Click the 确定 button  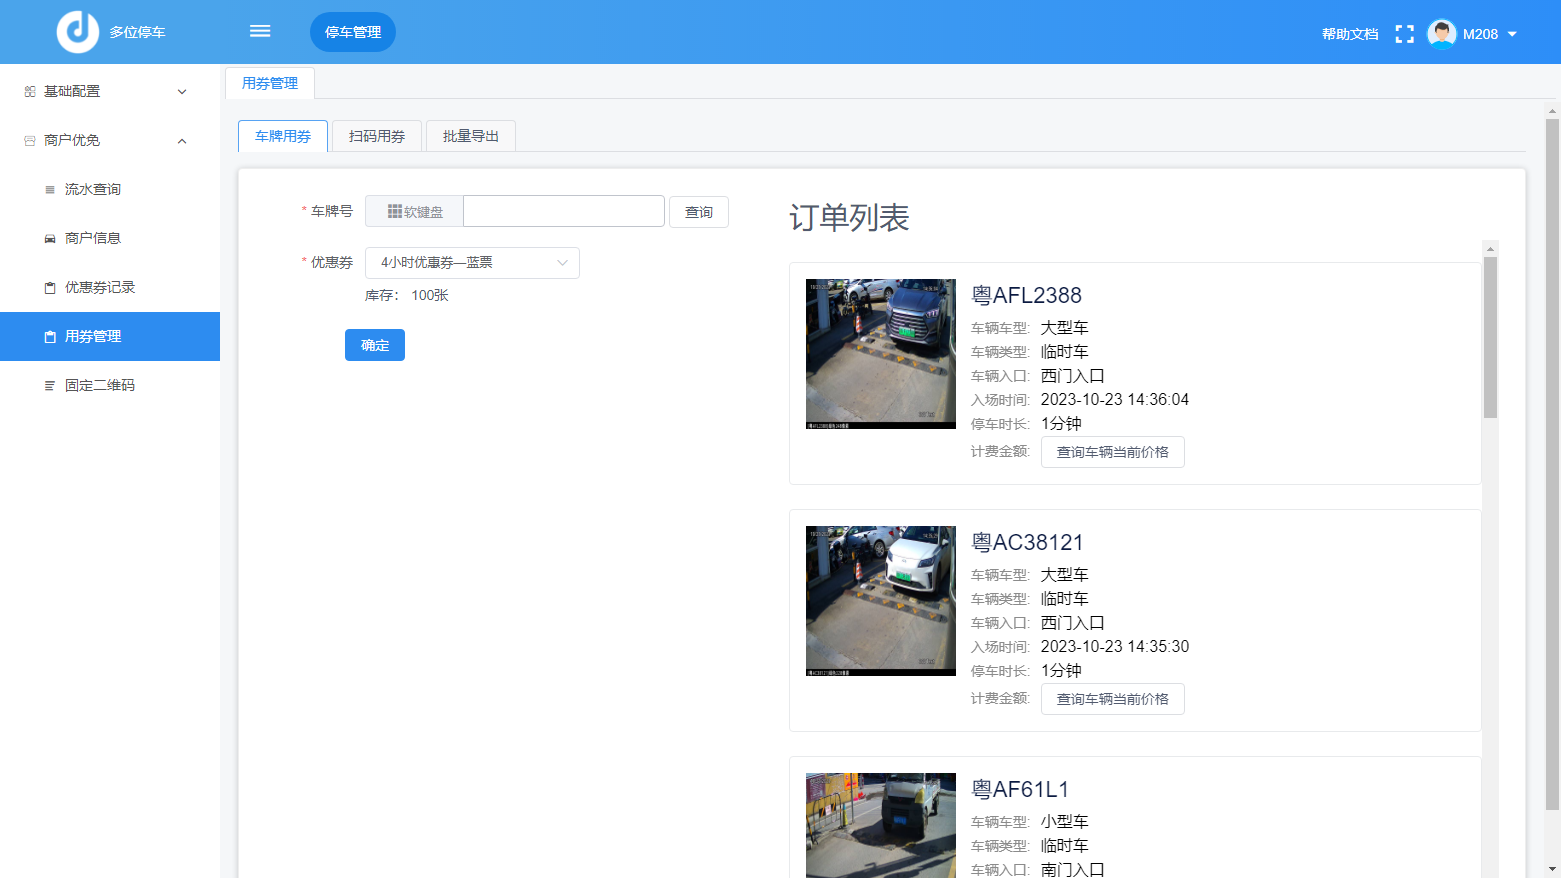click(375, 345)
